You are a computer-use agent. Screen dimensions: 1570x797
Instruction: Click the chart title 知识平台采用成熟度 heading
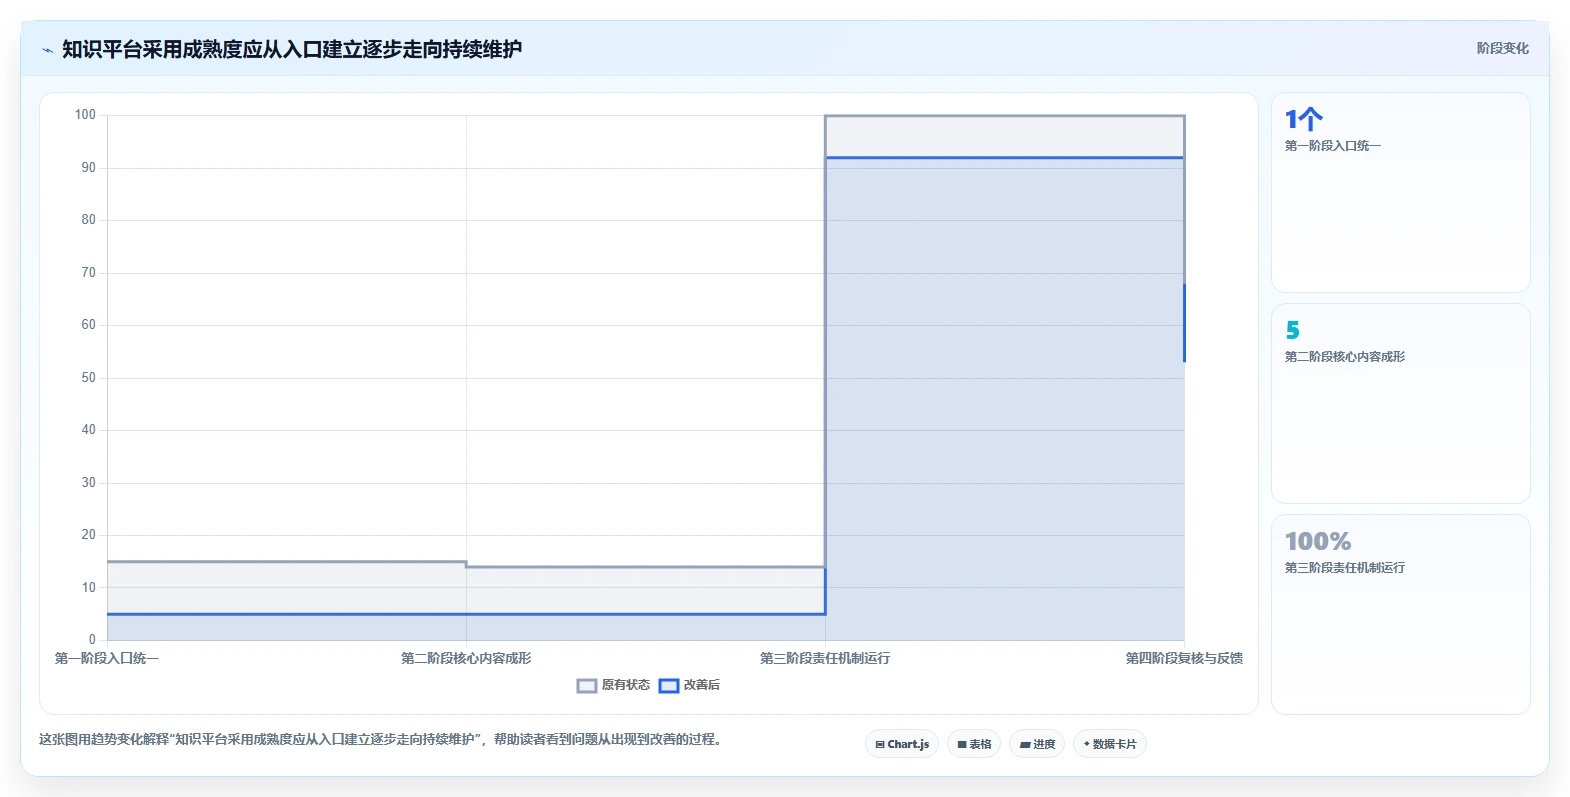292,49
